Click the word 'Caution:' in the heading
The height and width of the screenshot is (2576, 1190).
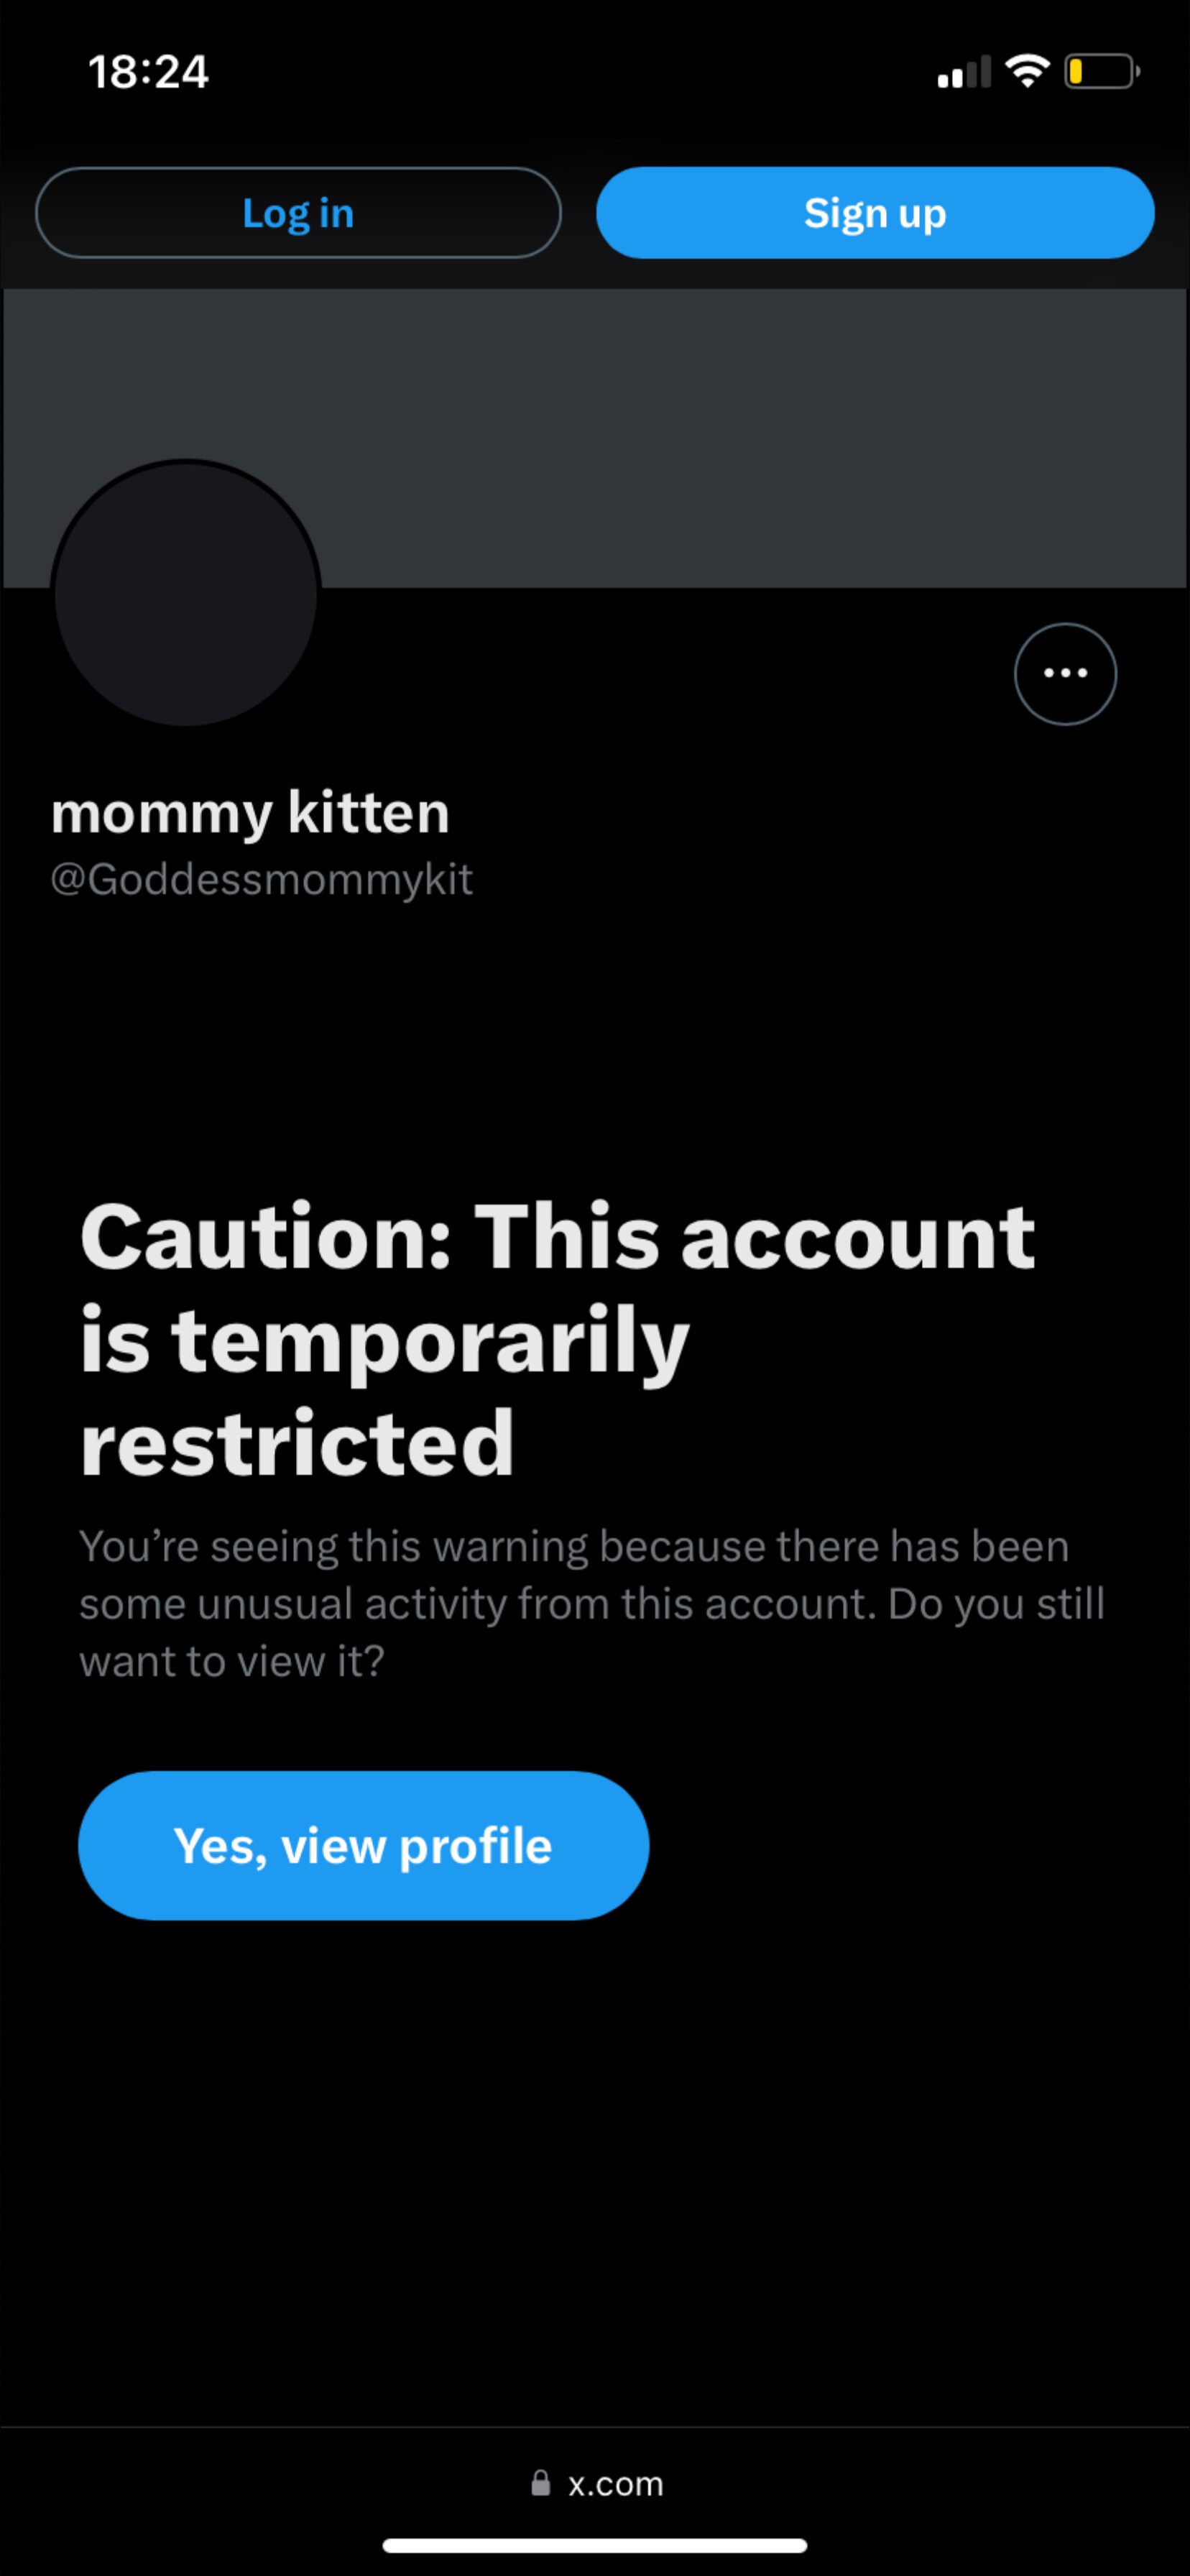pos(266,1236)
